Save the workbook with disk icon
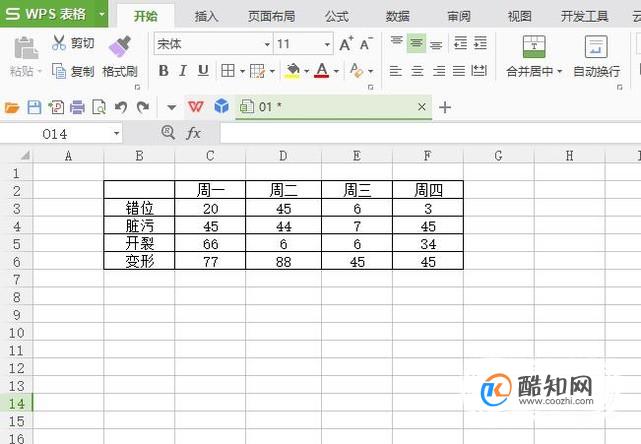 point(34,107)
